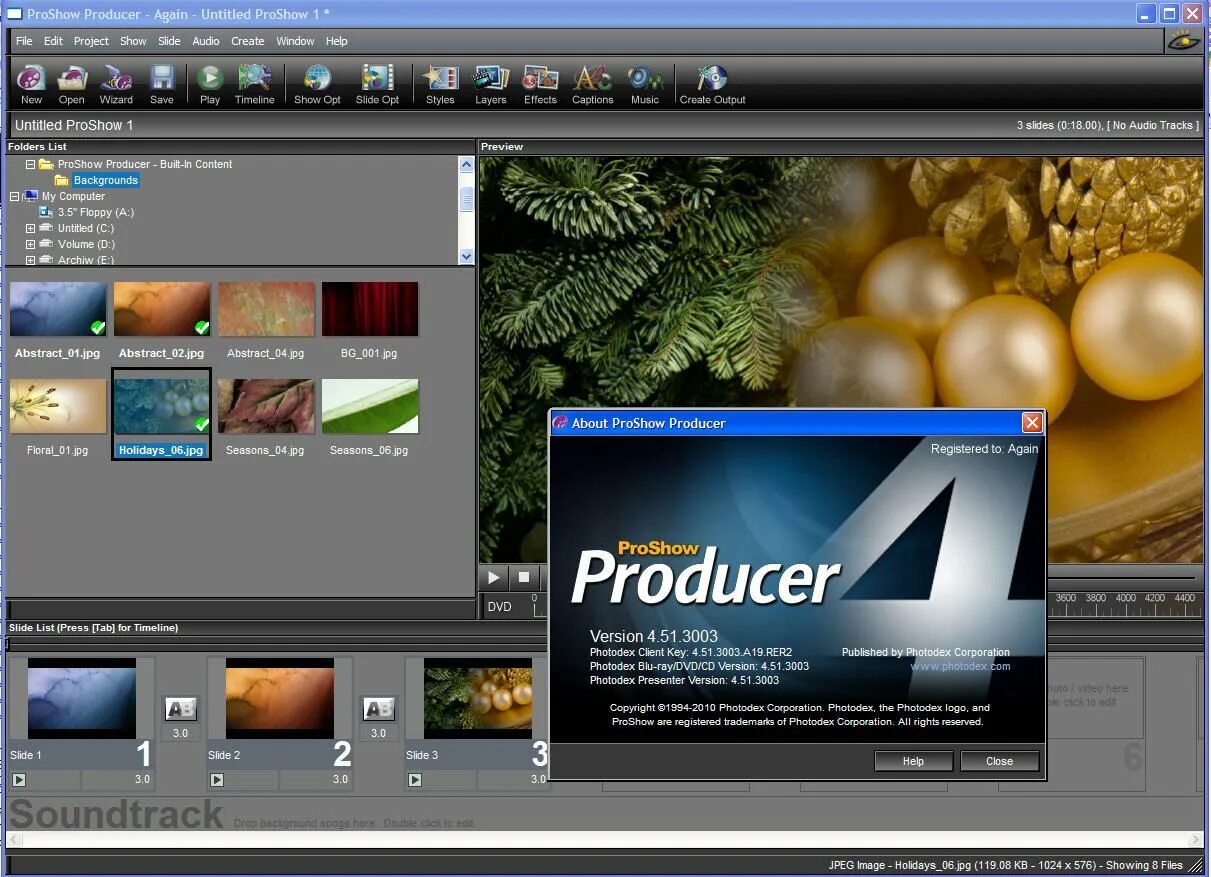
Task: Select the Floral_01.jpg thumbnail
Action: tap(58, 406)
